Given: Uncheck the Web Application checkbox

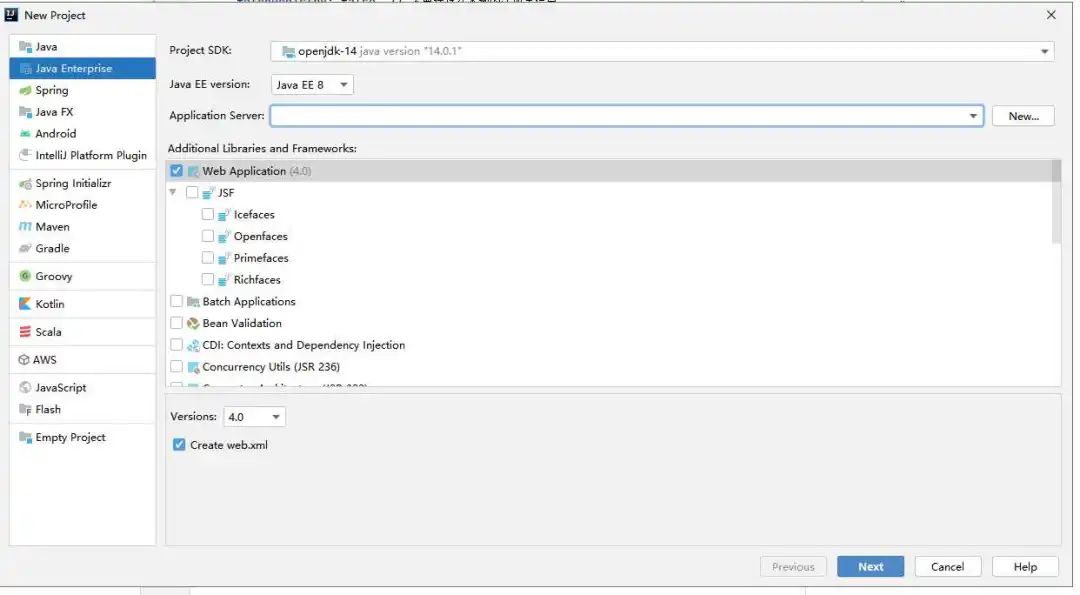Looking at the screenshot, I should (176, 171).
